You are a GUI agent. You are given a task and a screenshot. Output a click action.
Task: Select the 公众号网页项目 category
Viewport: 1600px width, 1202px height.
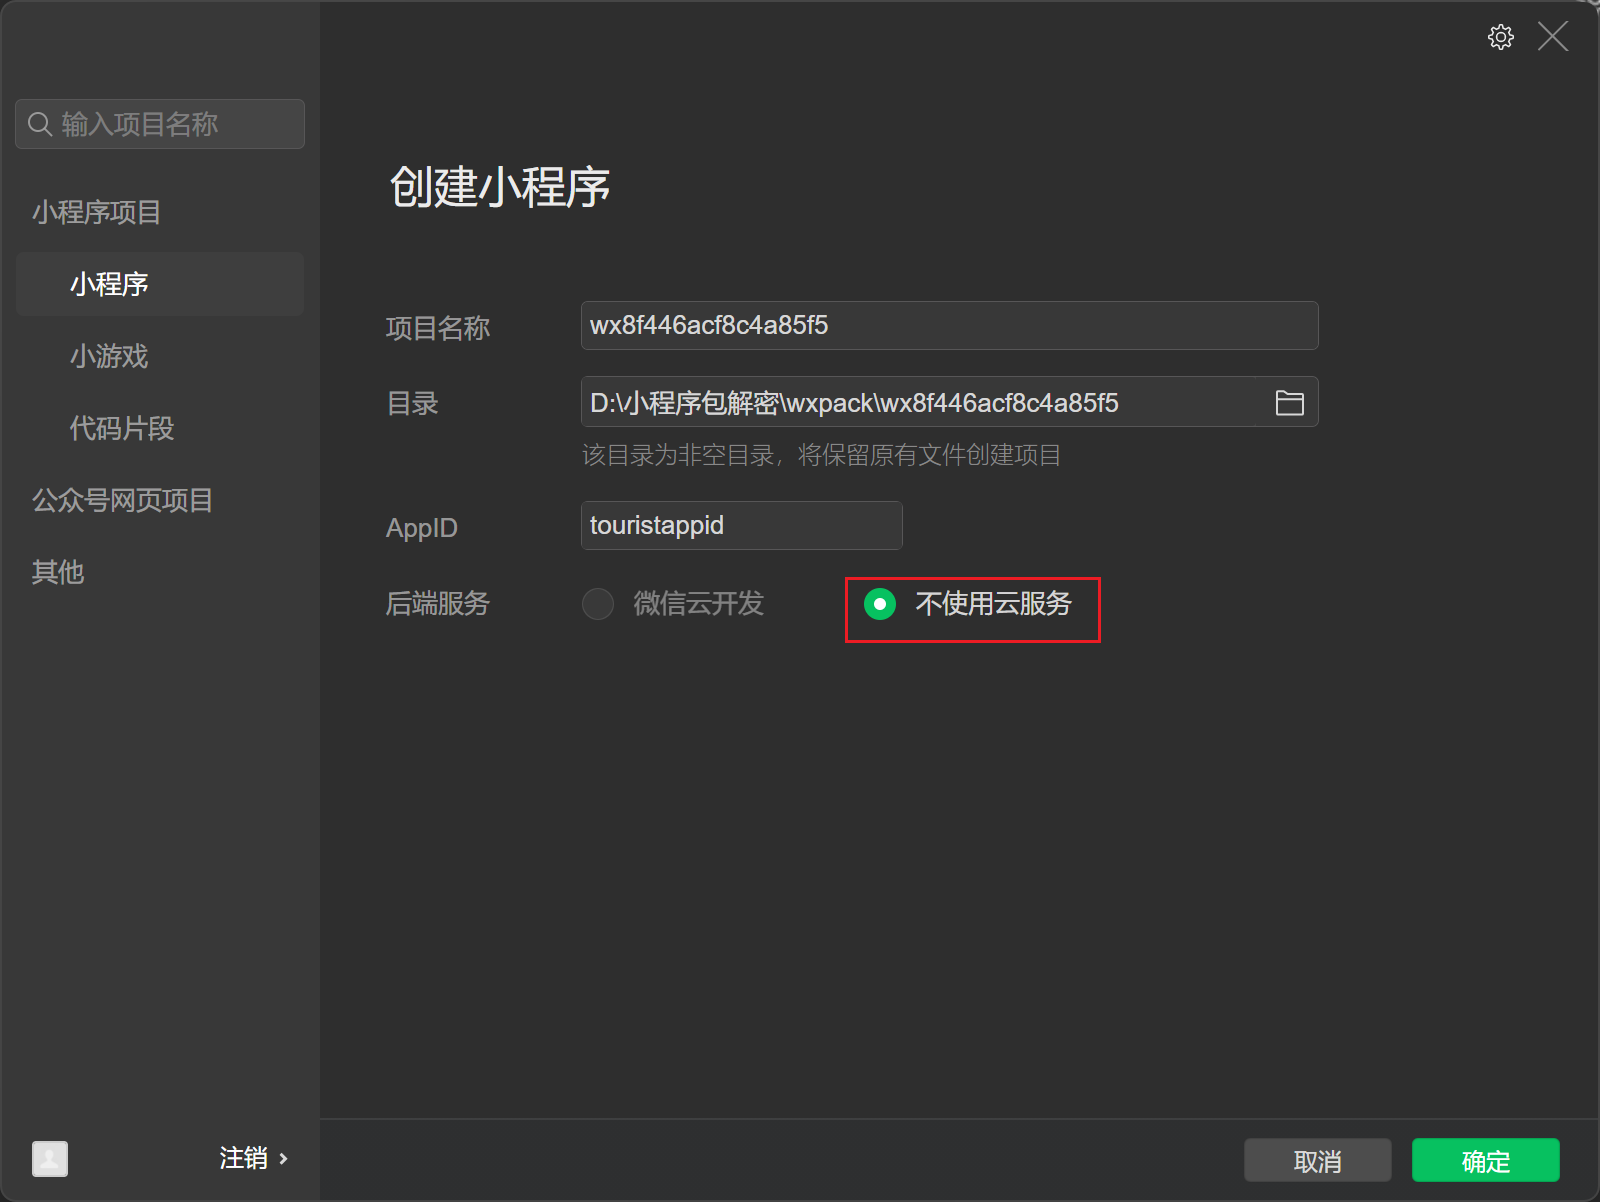(122, 500)
